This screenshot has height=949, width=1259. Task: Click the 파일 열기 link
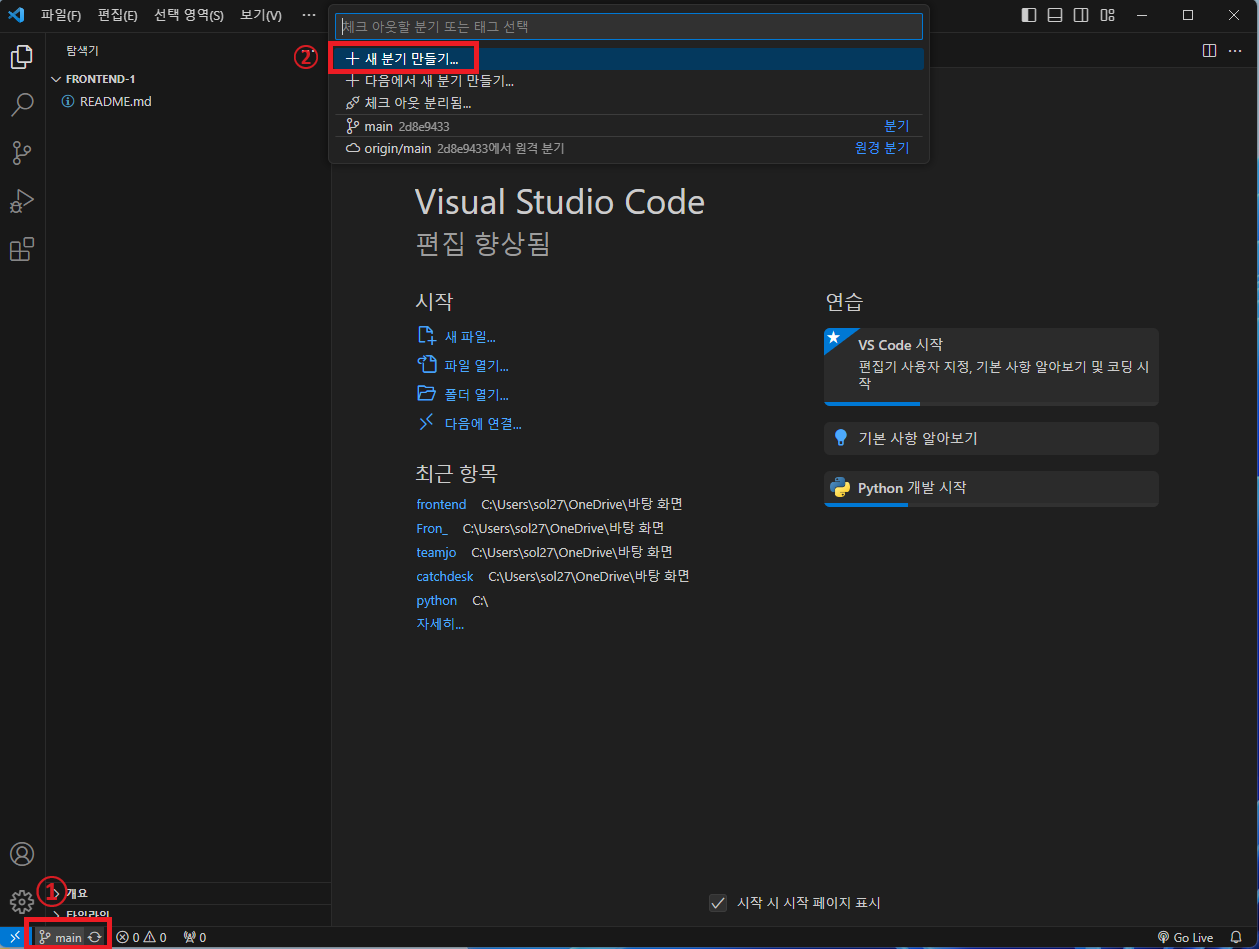point(463,366)
